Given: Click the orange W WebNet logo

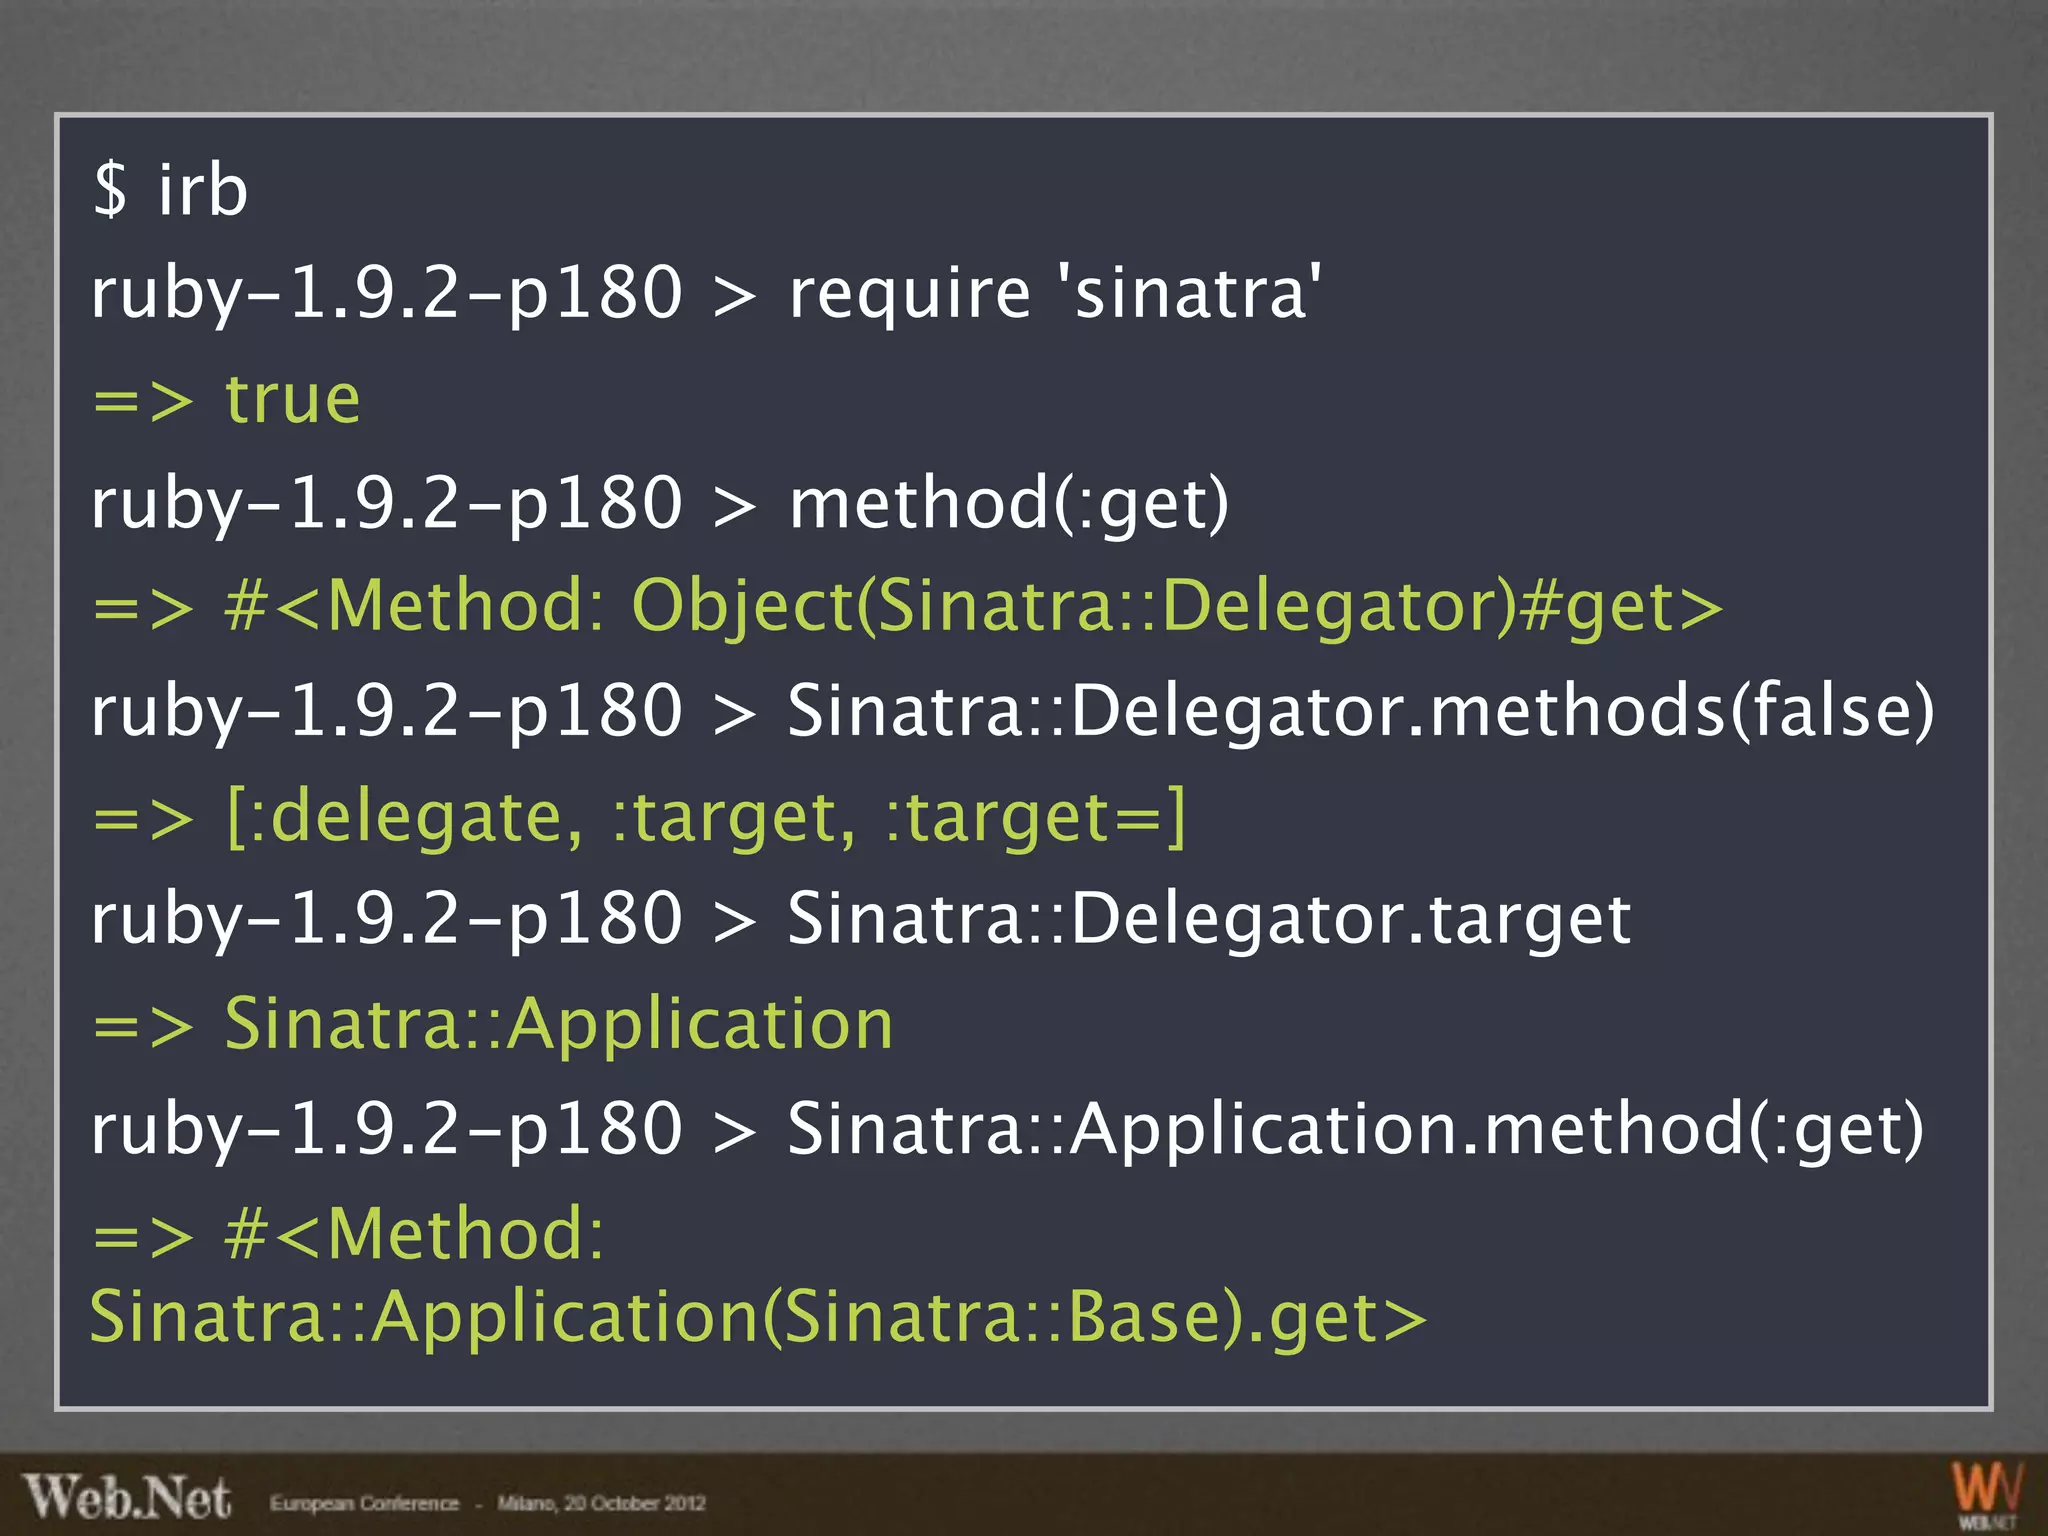Looking at the screenshot, I should pyautogui.click(x=1987, y=1494).
